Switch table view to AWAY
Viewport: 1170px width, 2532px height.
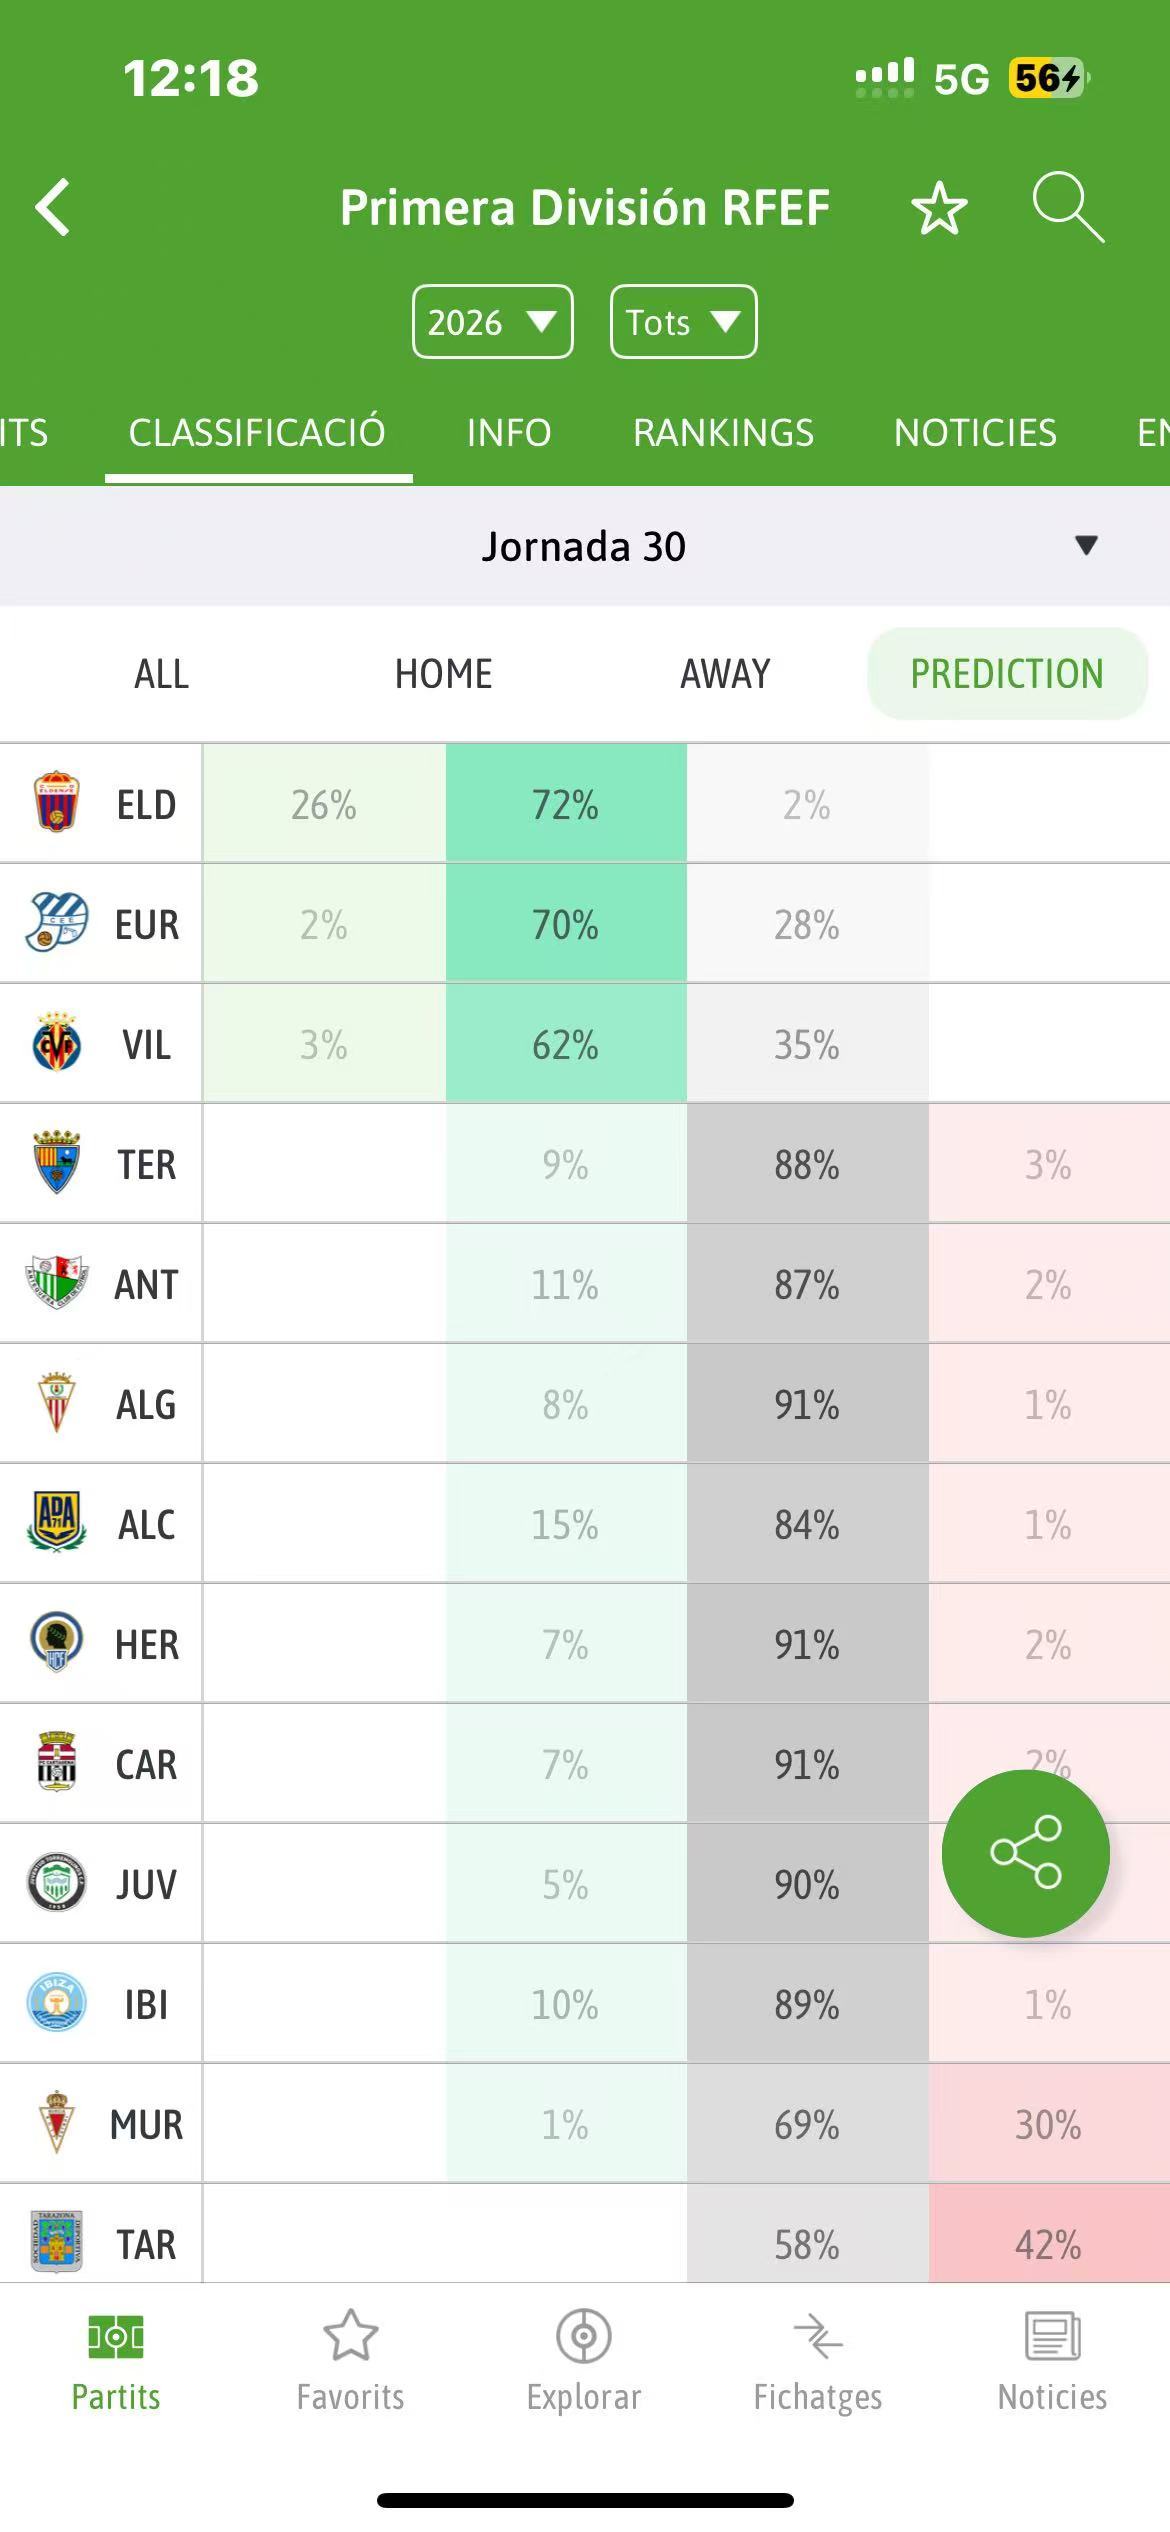point(725,674)
